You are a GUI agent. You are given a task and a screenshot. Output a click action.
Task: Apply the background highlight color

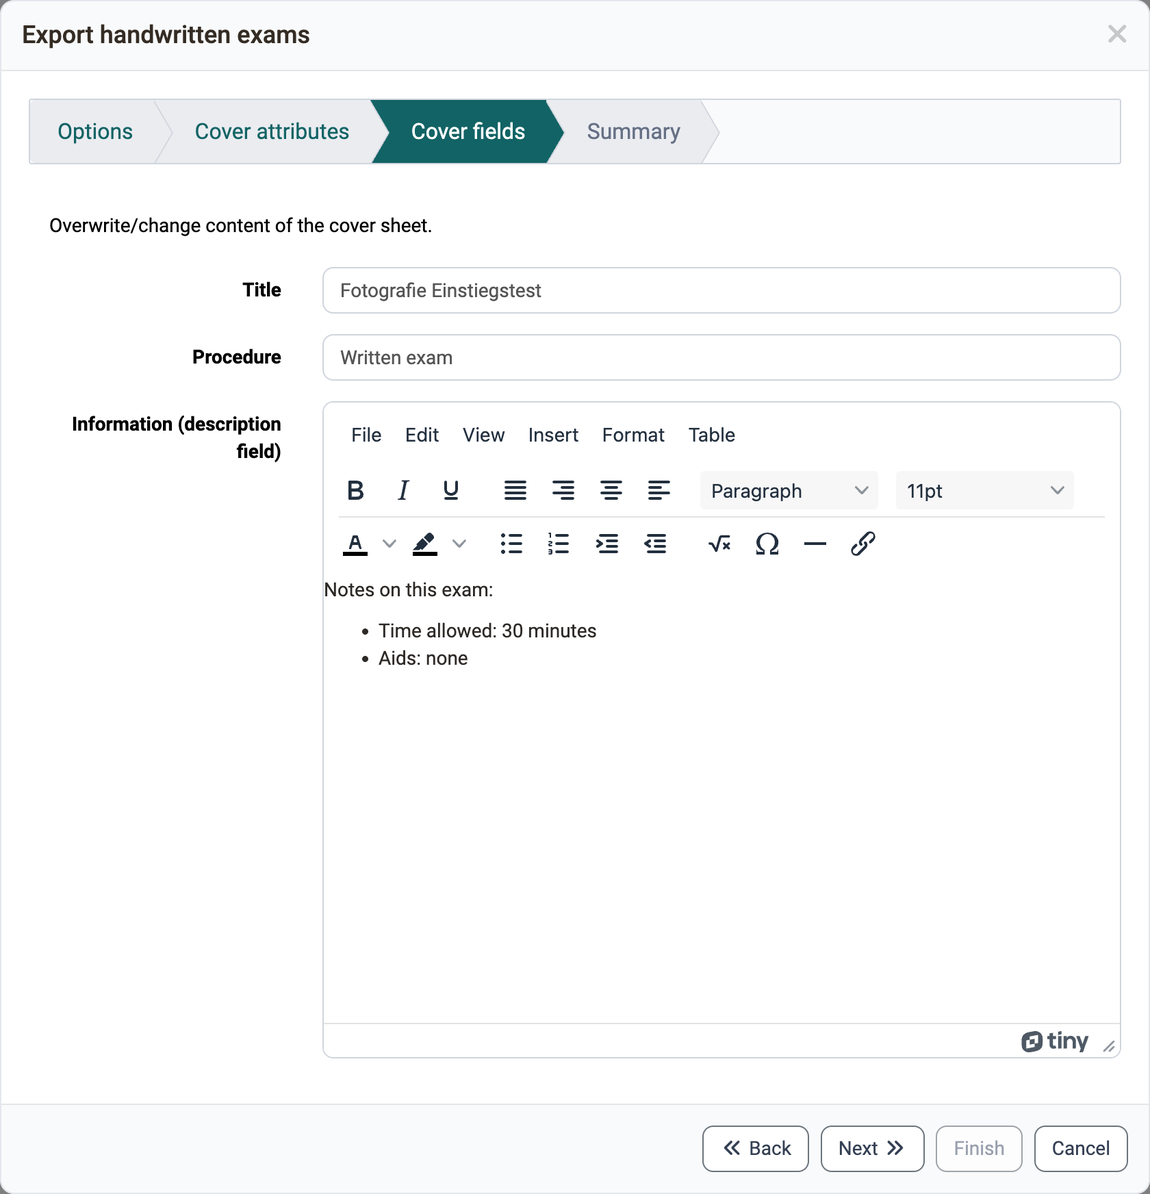tap(425, 544)
